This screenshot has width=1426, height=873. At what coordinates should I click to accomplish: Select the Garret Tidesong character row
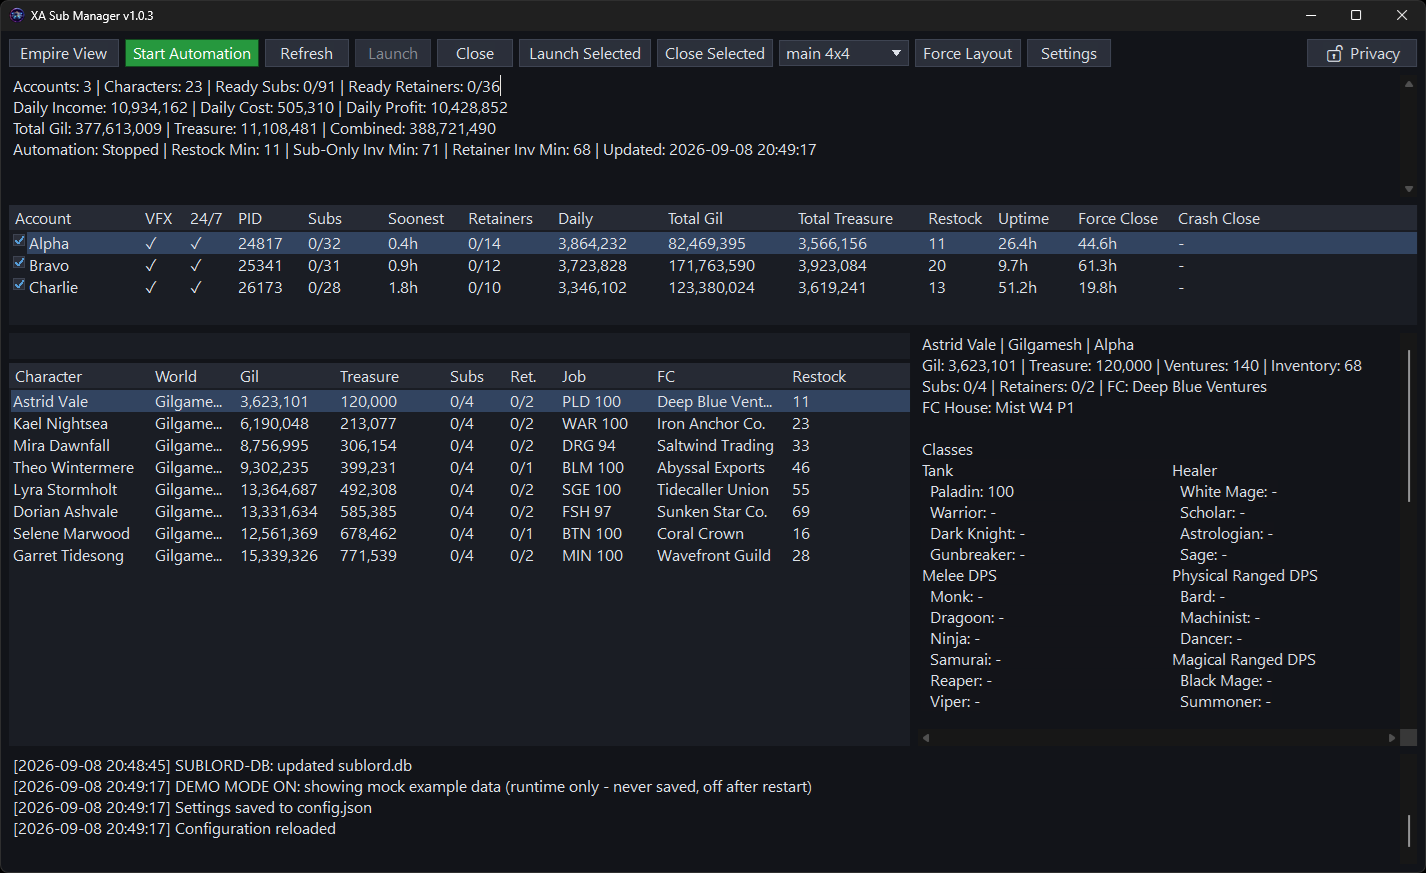(459, 556)
